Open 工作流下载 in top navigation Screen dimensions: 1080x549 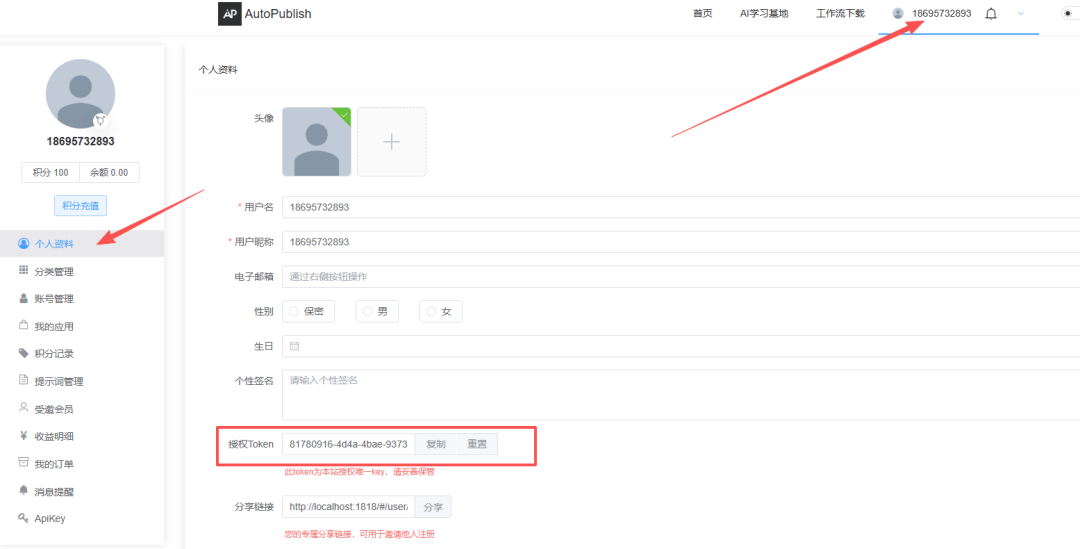pyautogui.click(x=840, y=14)
